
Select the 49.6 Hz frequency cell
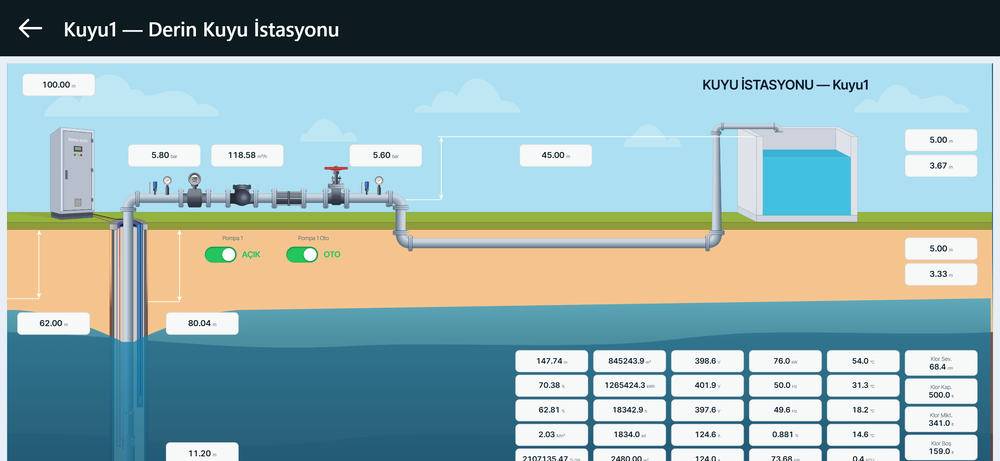click(x=785, y=410)
